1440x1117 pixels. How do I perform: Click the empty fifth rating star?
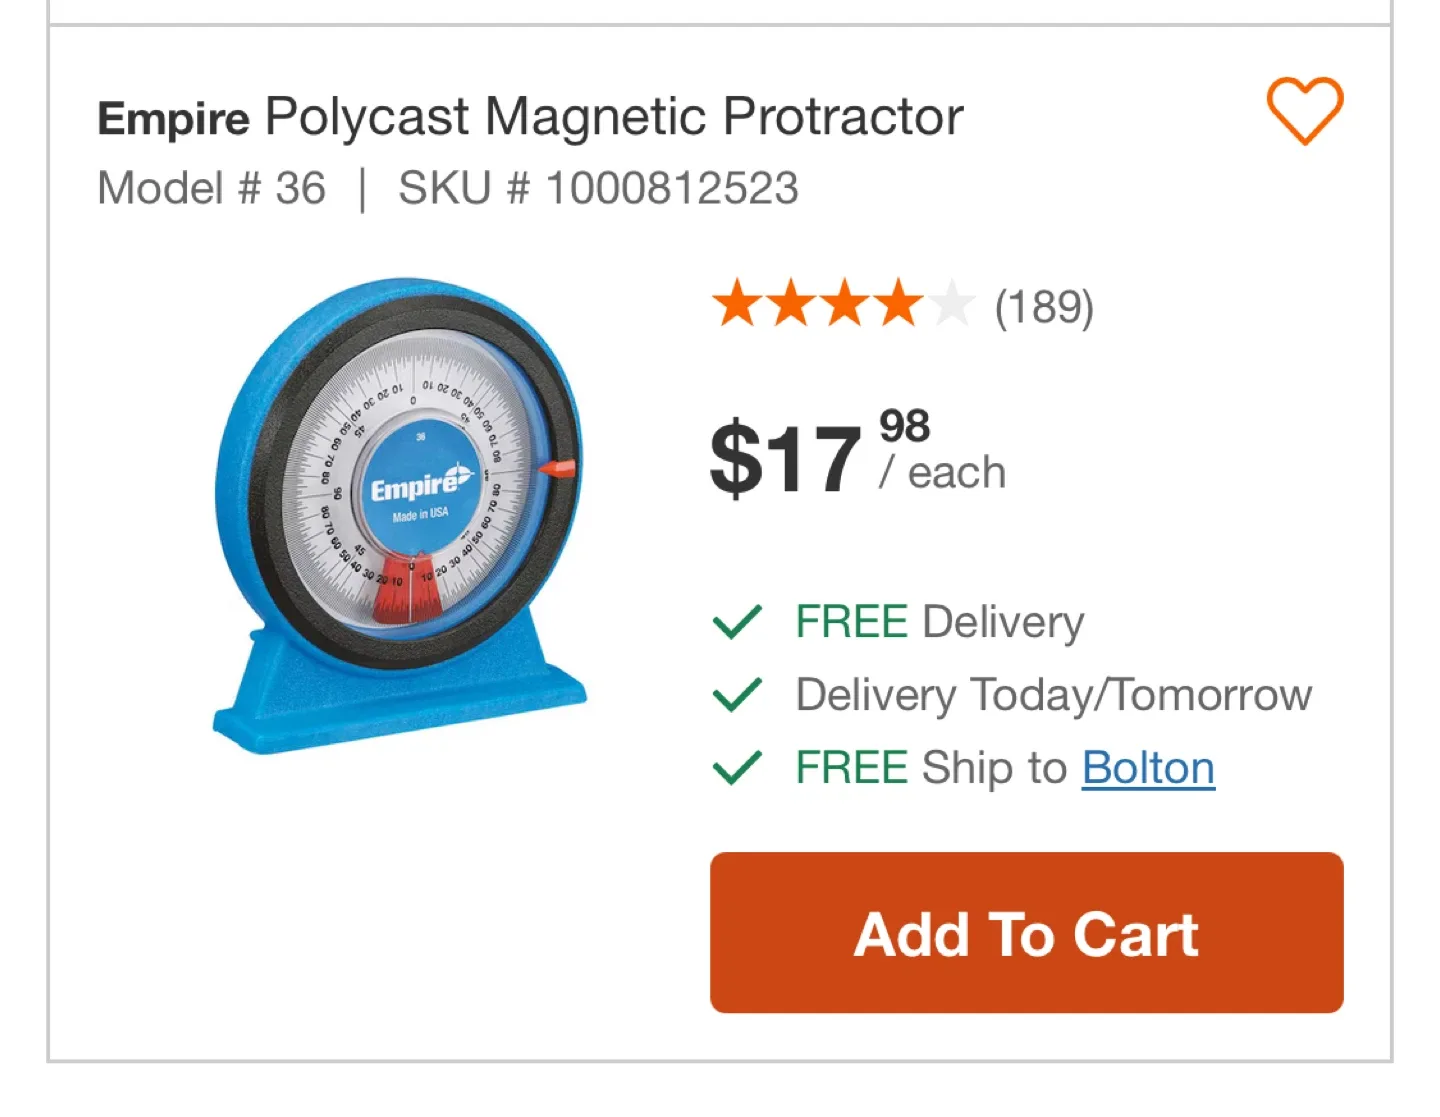tap(950, 306)
